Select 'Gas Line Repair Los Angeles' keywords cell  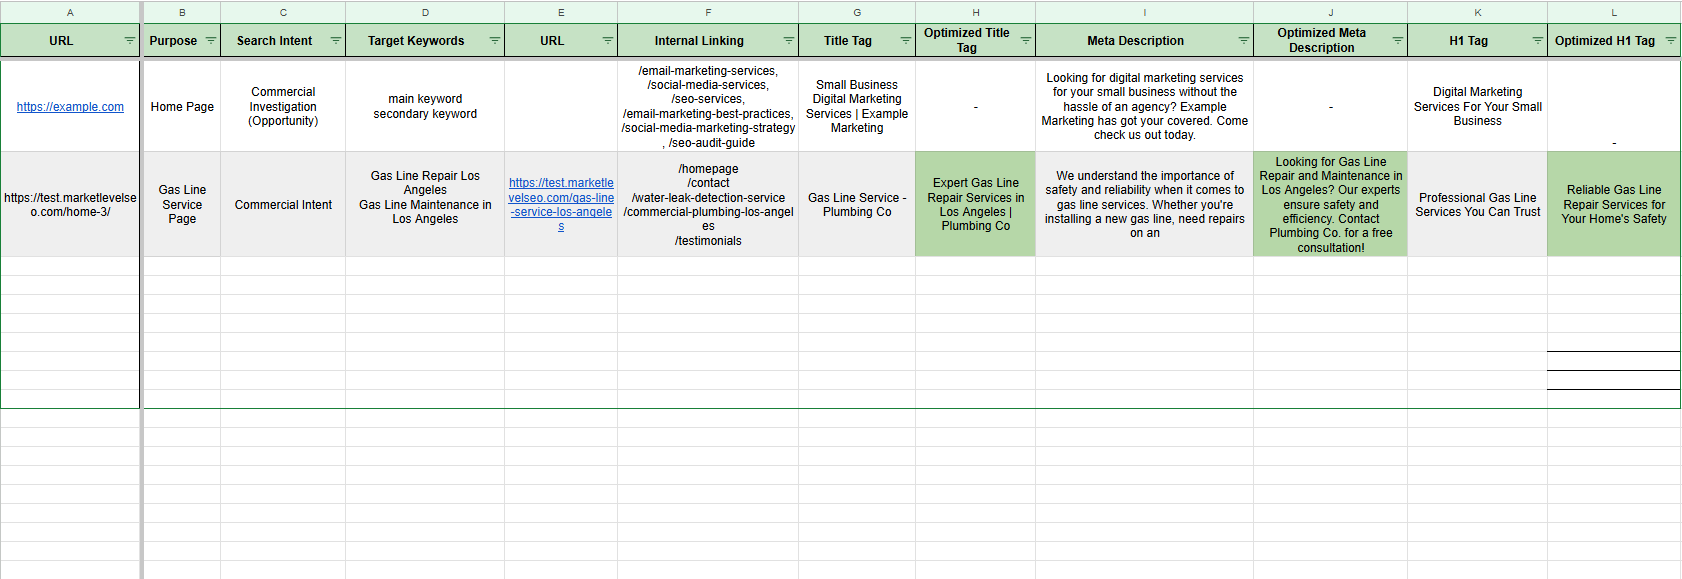pos(425,204)
